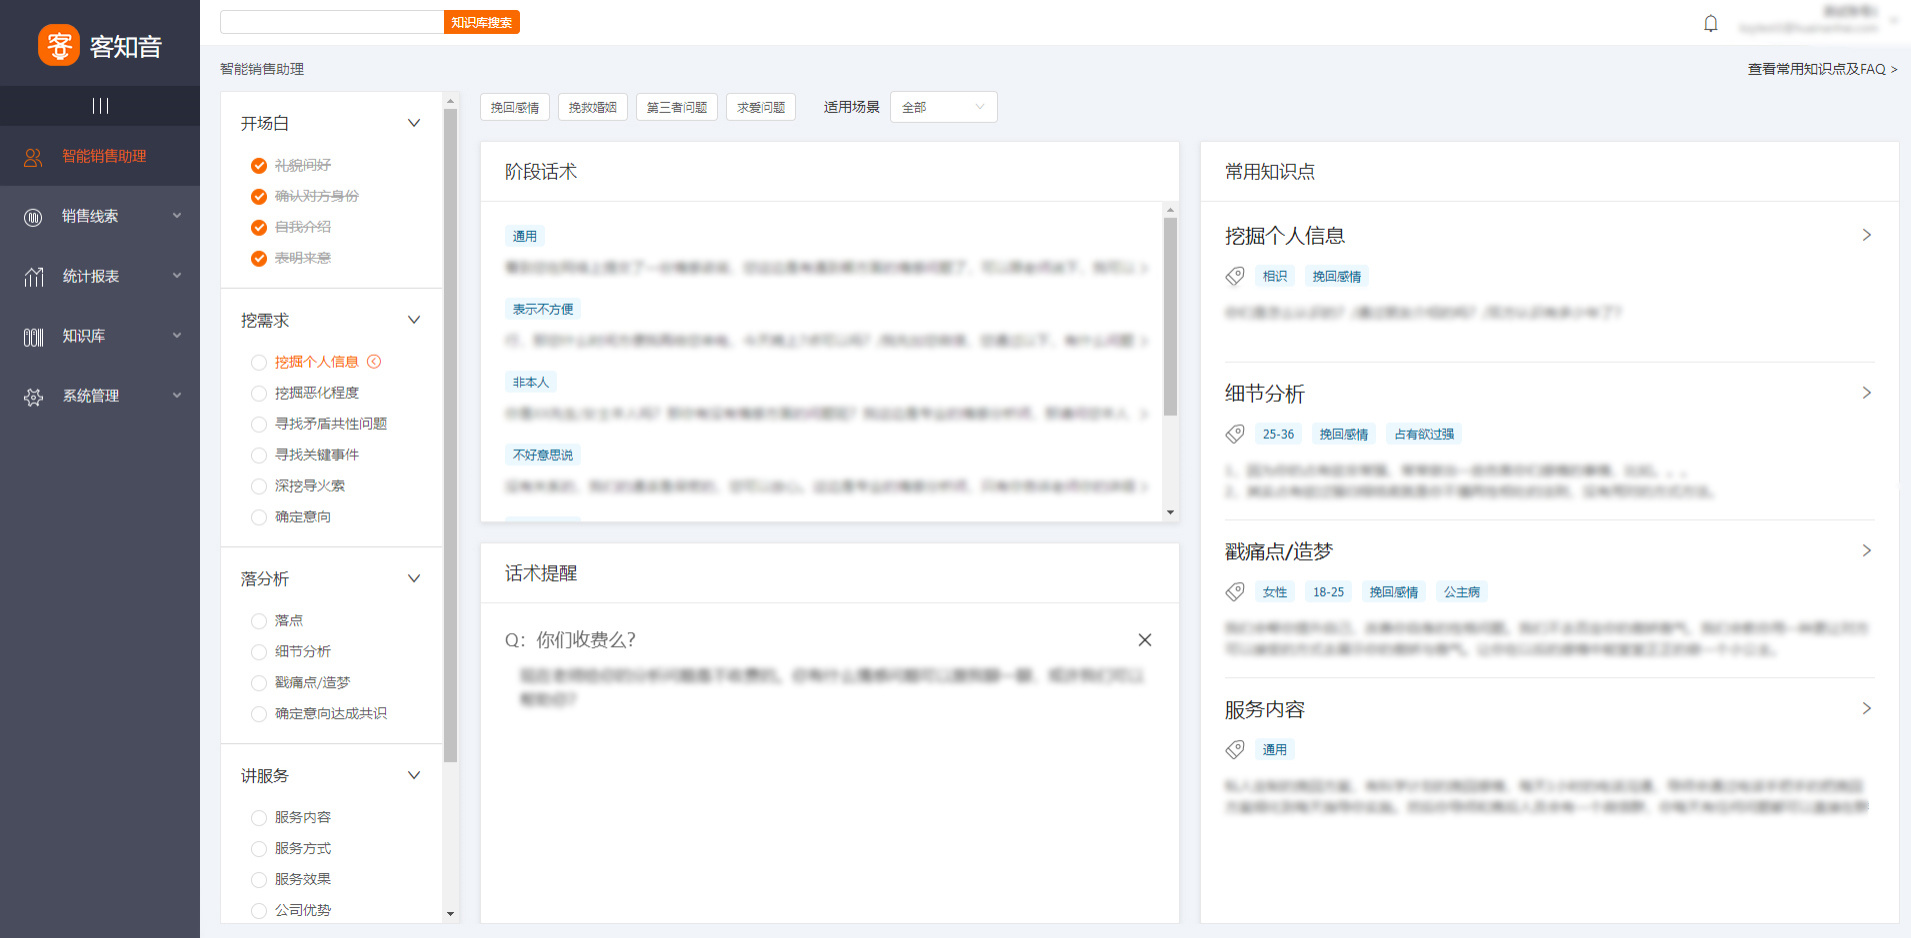
Task: Click the 销售线索 sidebar icon
Action: coord(33,217)
